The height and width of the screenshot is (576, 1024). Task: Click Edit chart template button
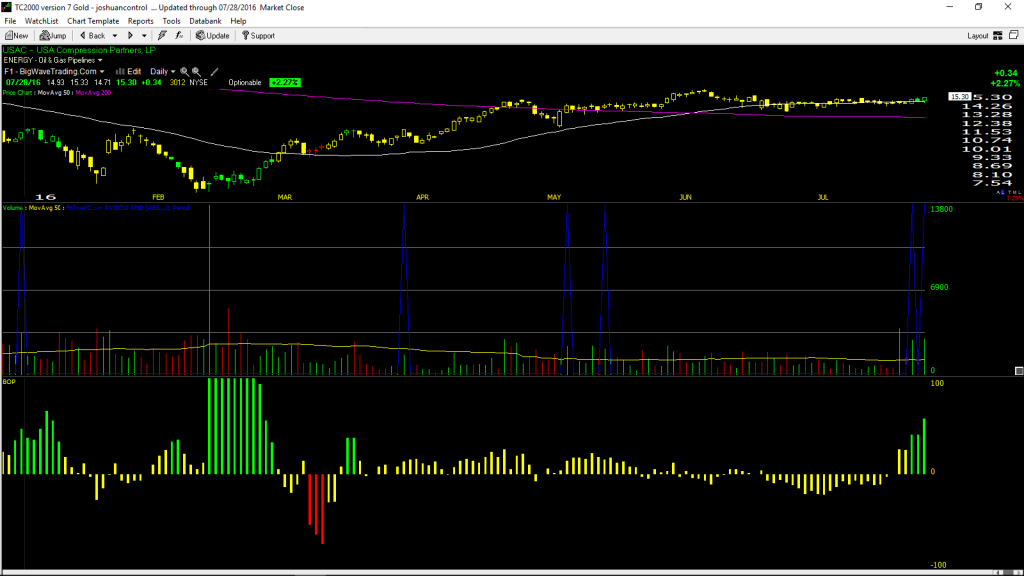tap(129, 72)
